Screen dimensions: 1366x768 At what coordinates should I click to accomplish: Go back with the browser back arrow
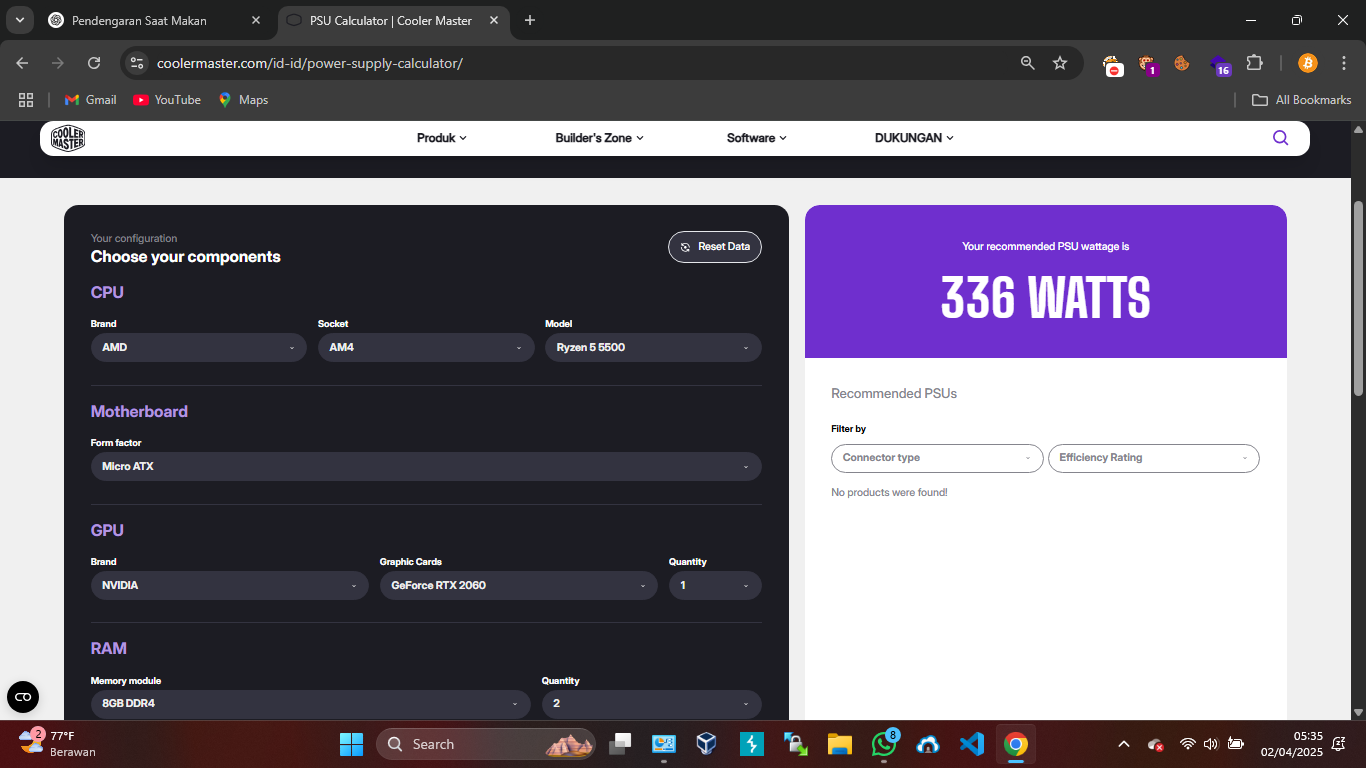(x=22, y=63)
